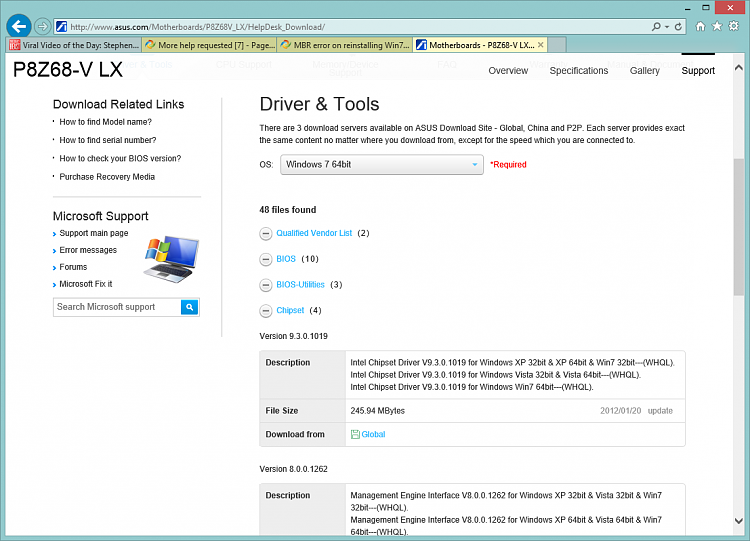
Task: Click the ASUS site icon in address bar
Action: tap(61, 27)
